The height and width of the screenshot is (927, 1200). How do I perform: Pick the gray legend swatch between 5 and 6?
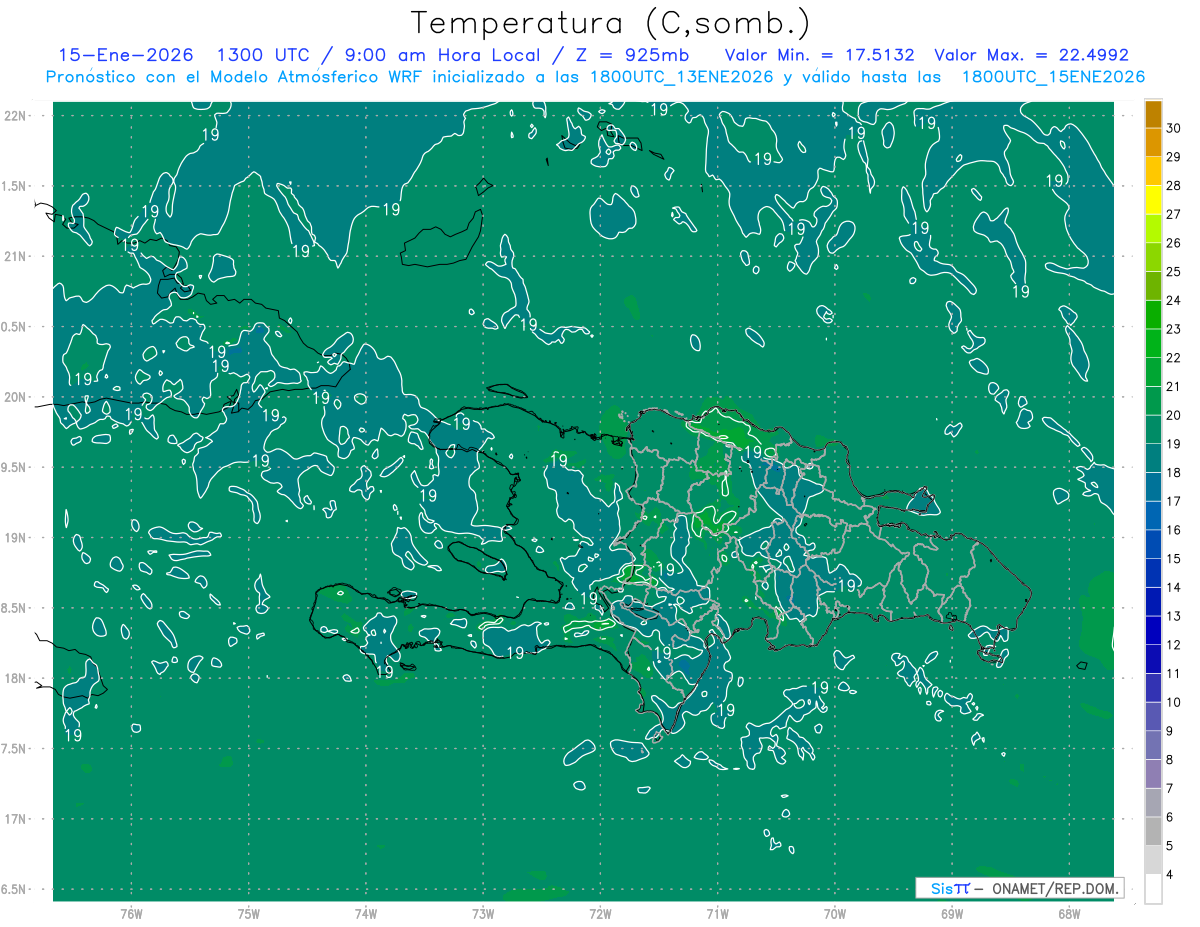point(1153,832)
